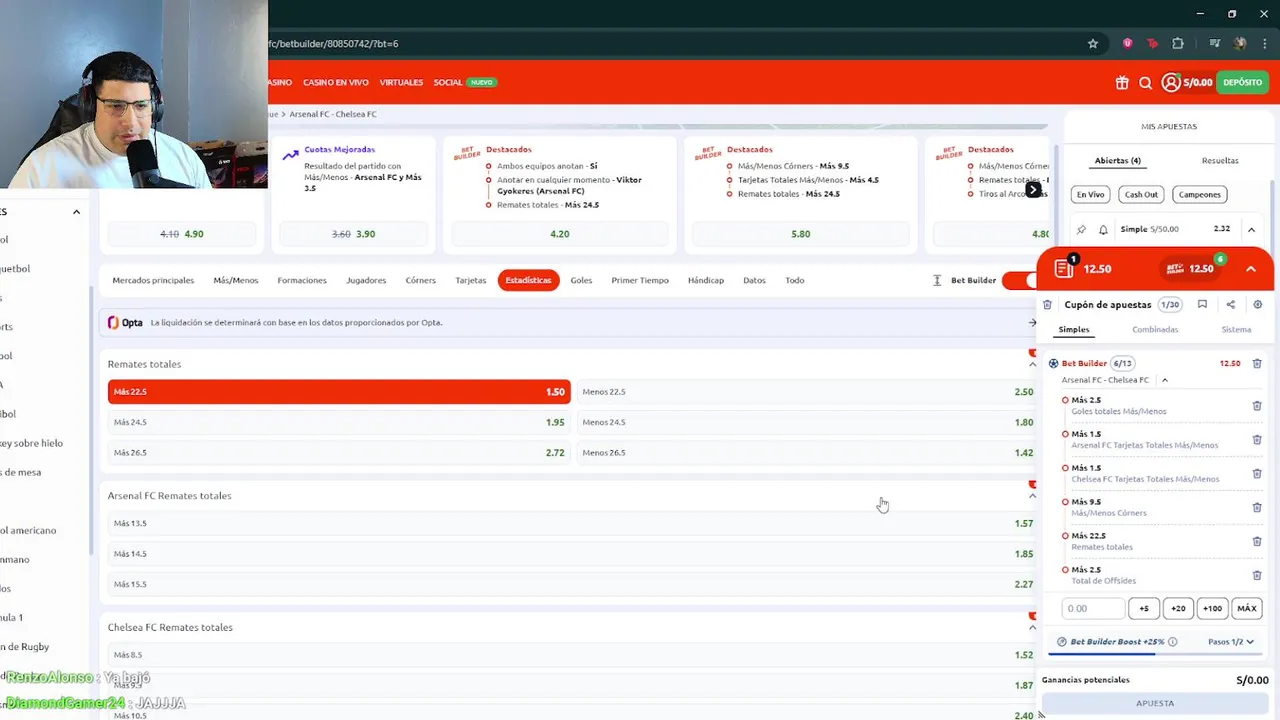
Task: Deselect Más 22.5 Remates totales at 1.50
Action: click(339, 392)
